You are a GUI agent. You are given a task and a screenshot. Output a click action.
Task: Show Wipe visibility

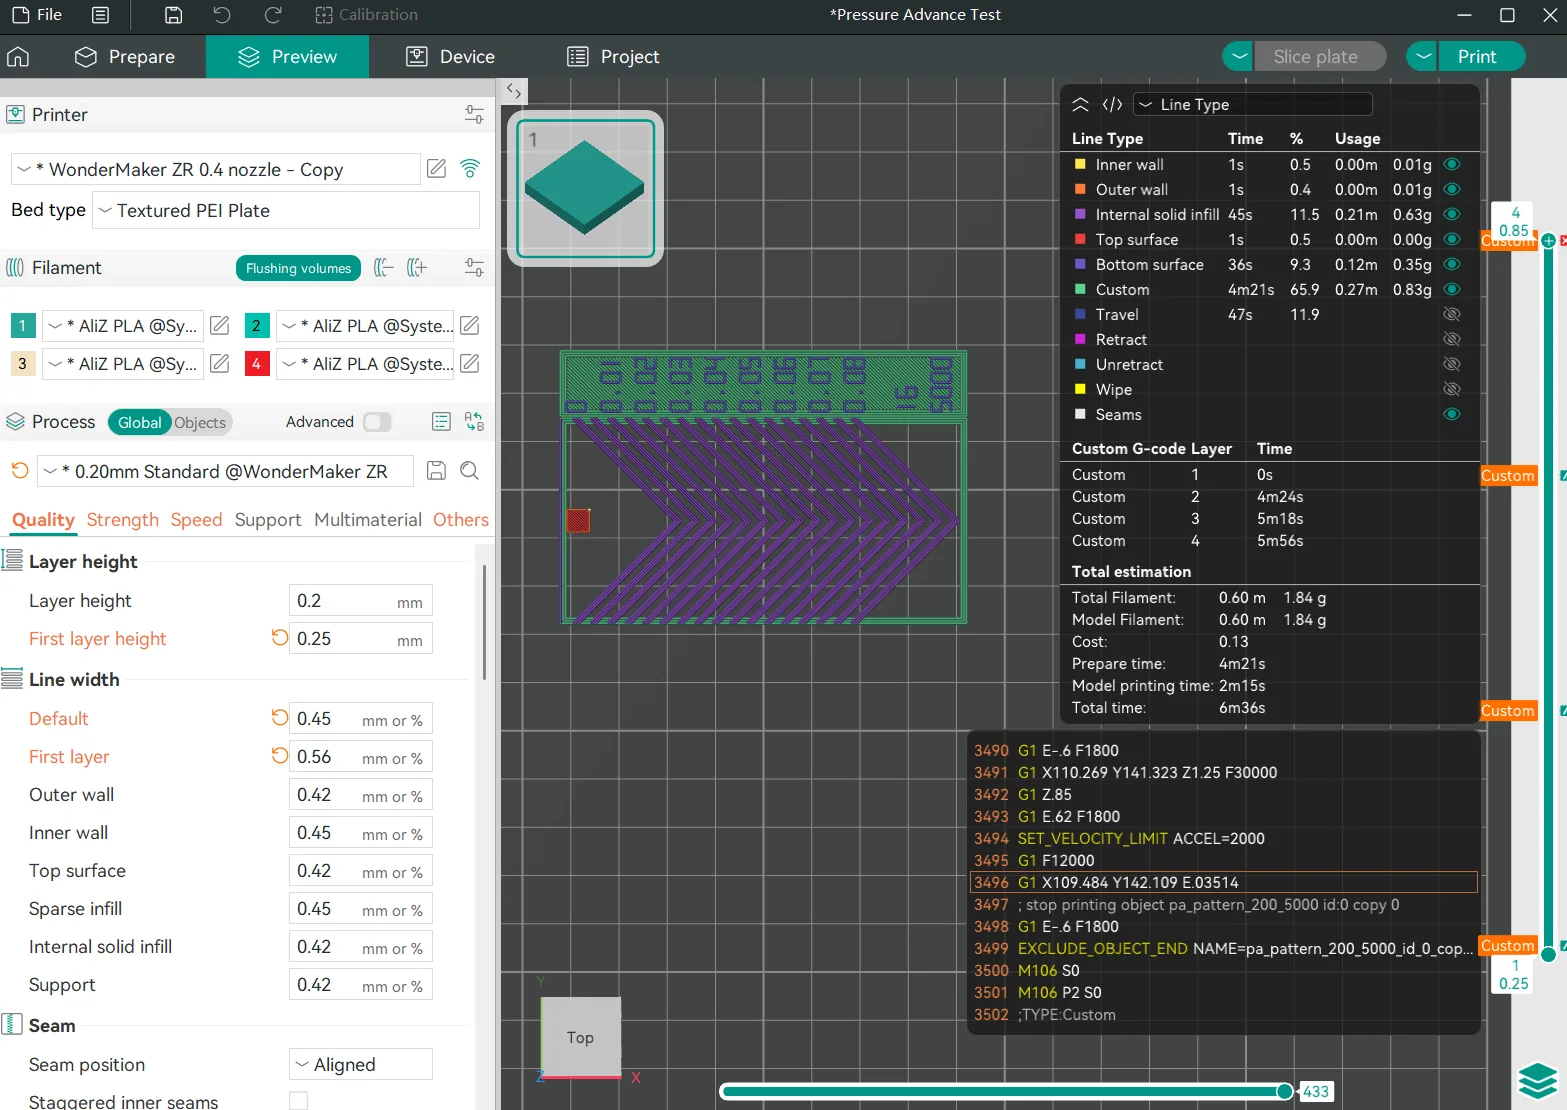[1452, 389]
